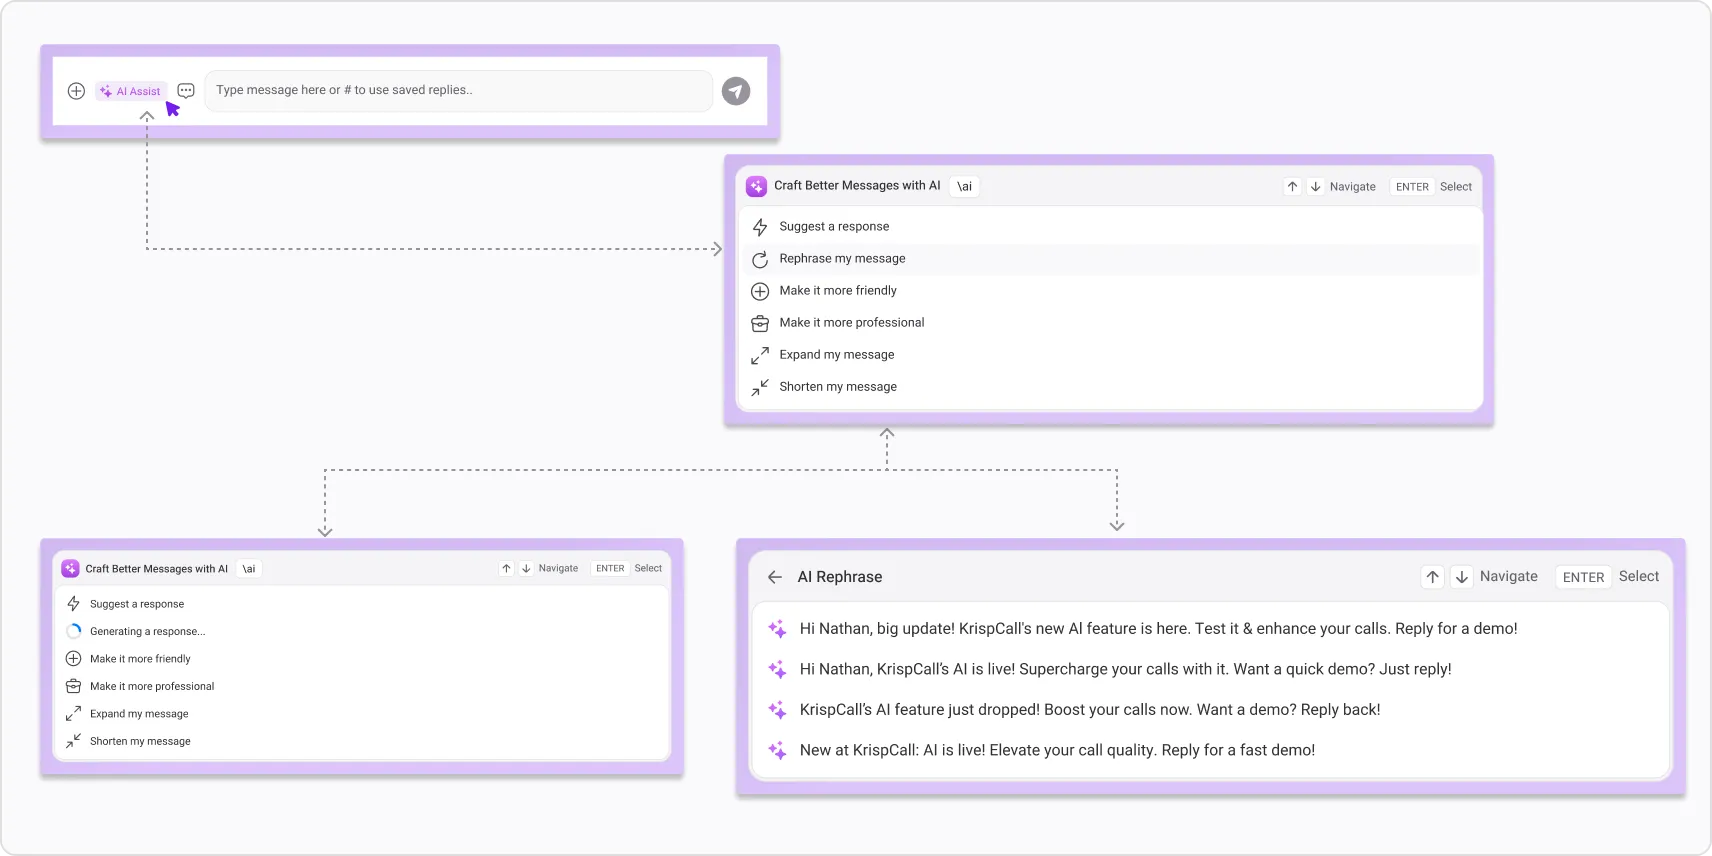Click expand arrows icon in lower-left panel
Viewport: 1712px width, 856px height.
pyautogui.click(x=73, y=714)
